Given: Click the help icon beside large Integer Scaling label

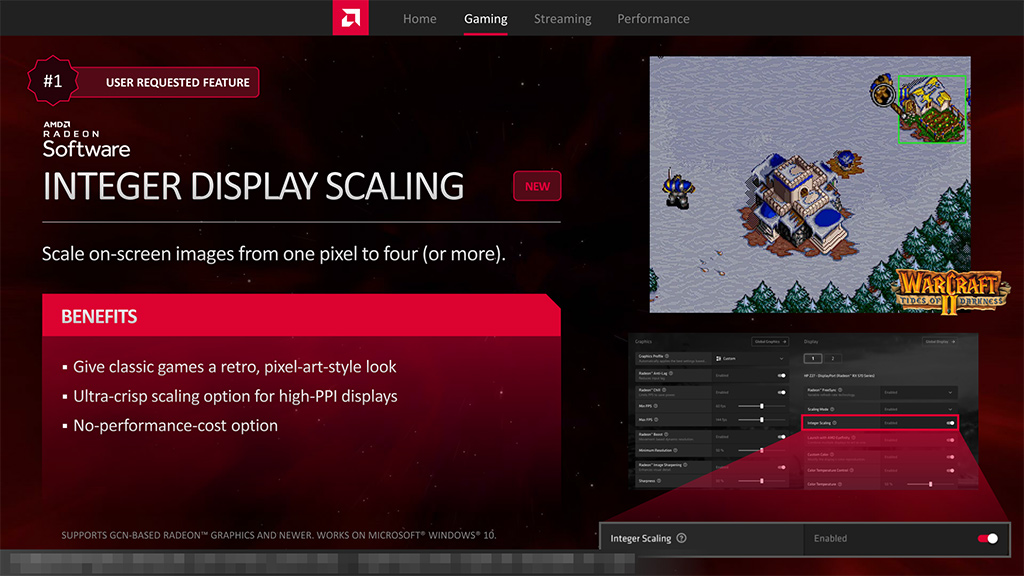Looking at the screenshot, I should (x=681, y=538).
